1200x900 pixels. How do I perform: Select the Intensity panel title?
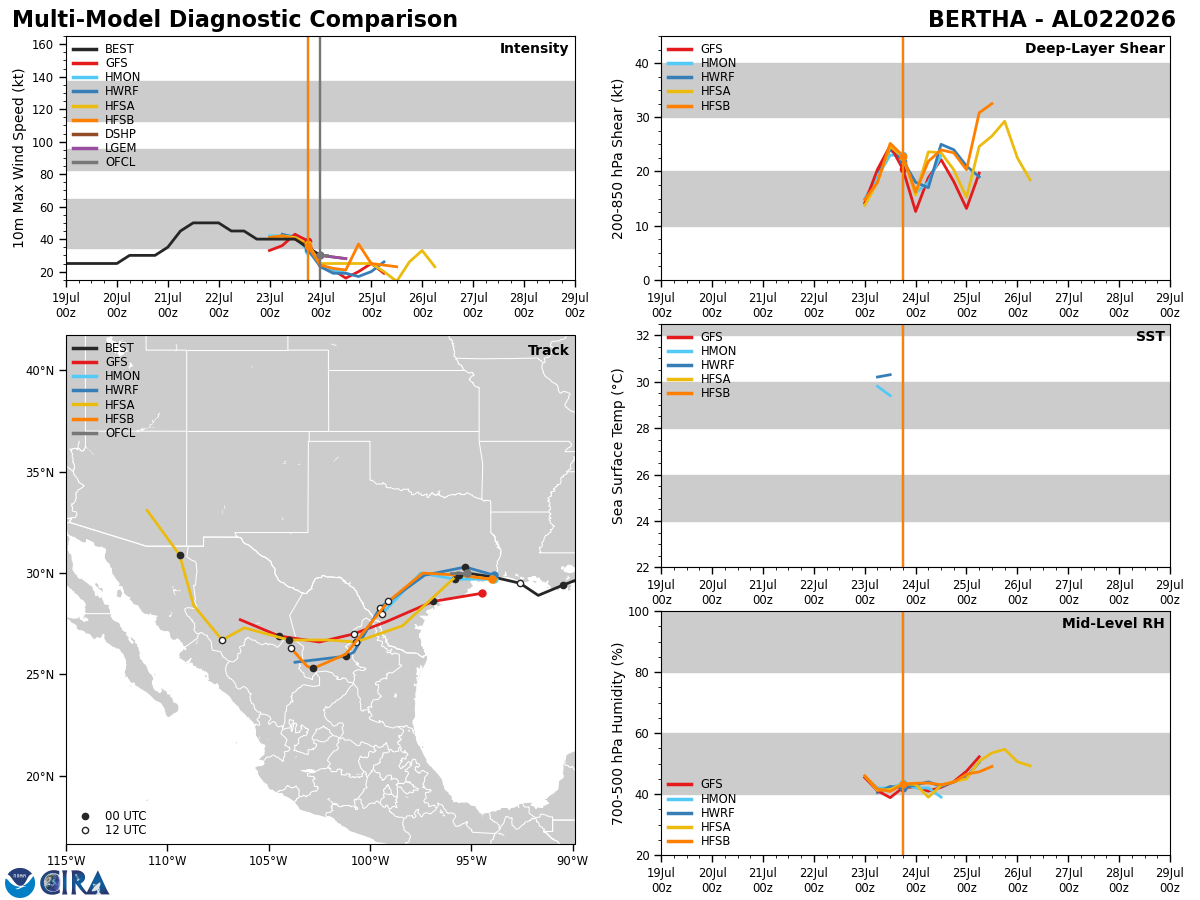[534, 49]
